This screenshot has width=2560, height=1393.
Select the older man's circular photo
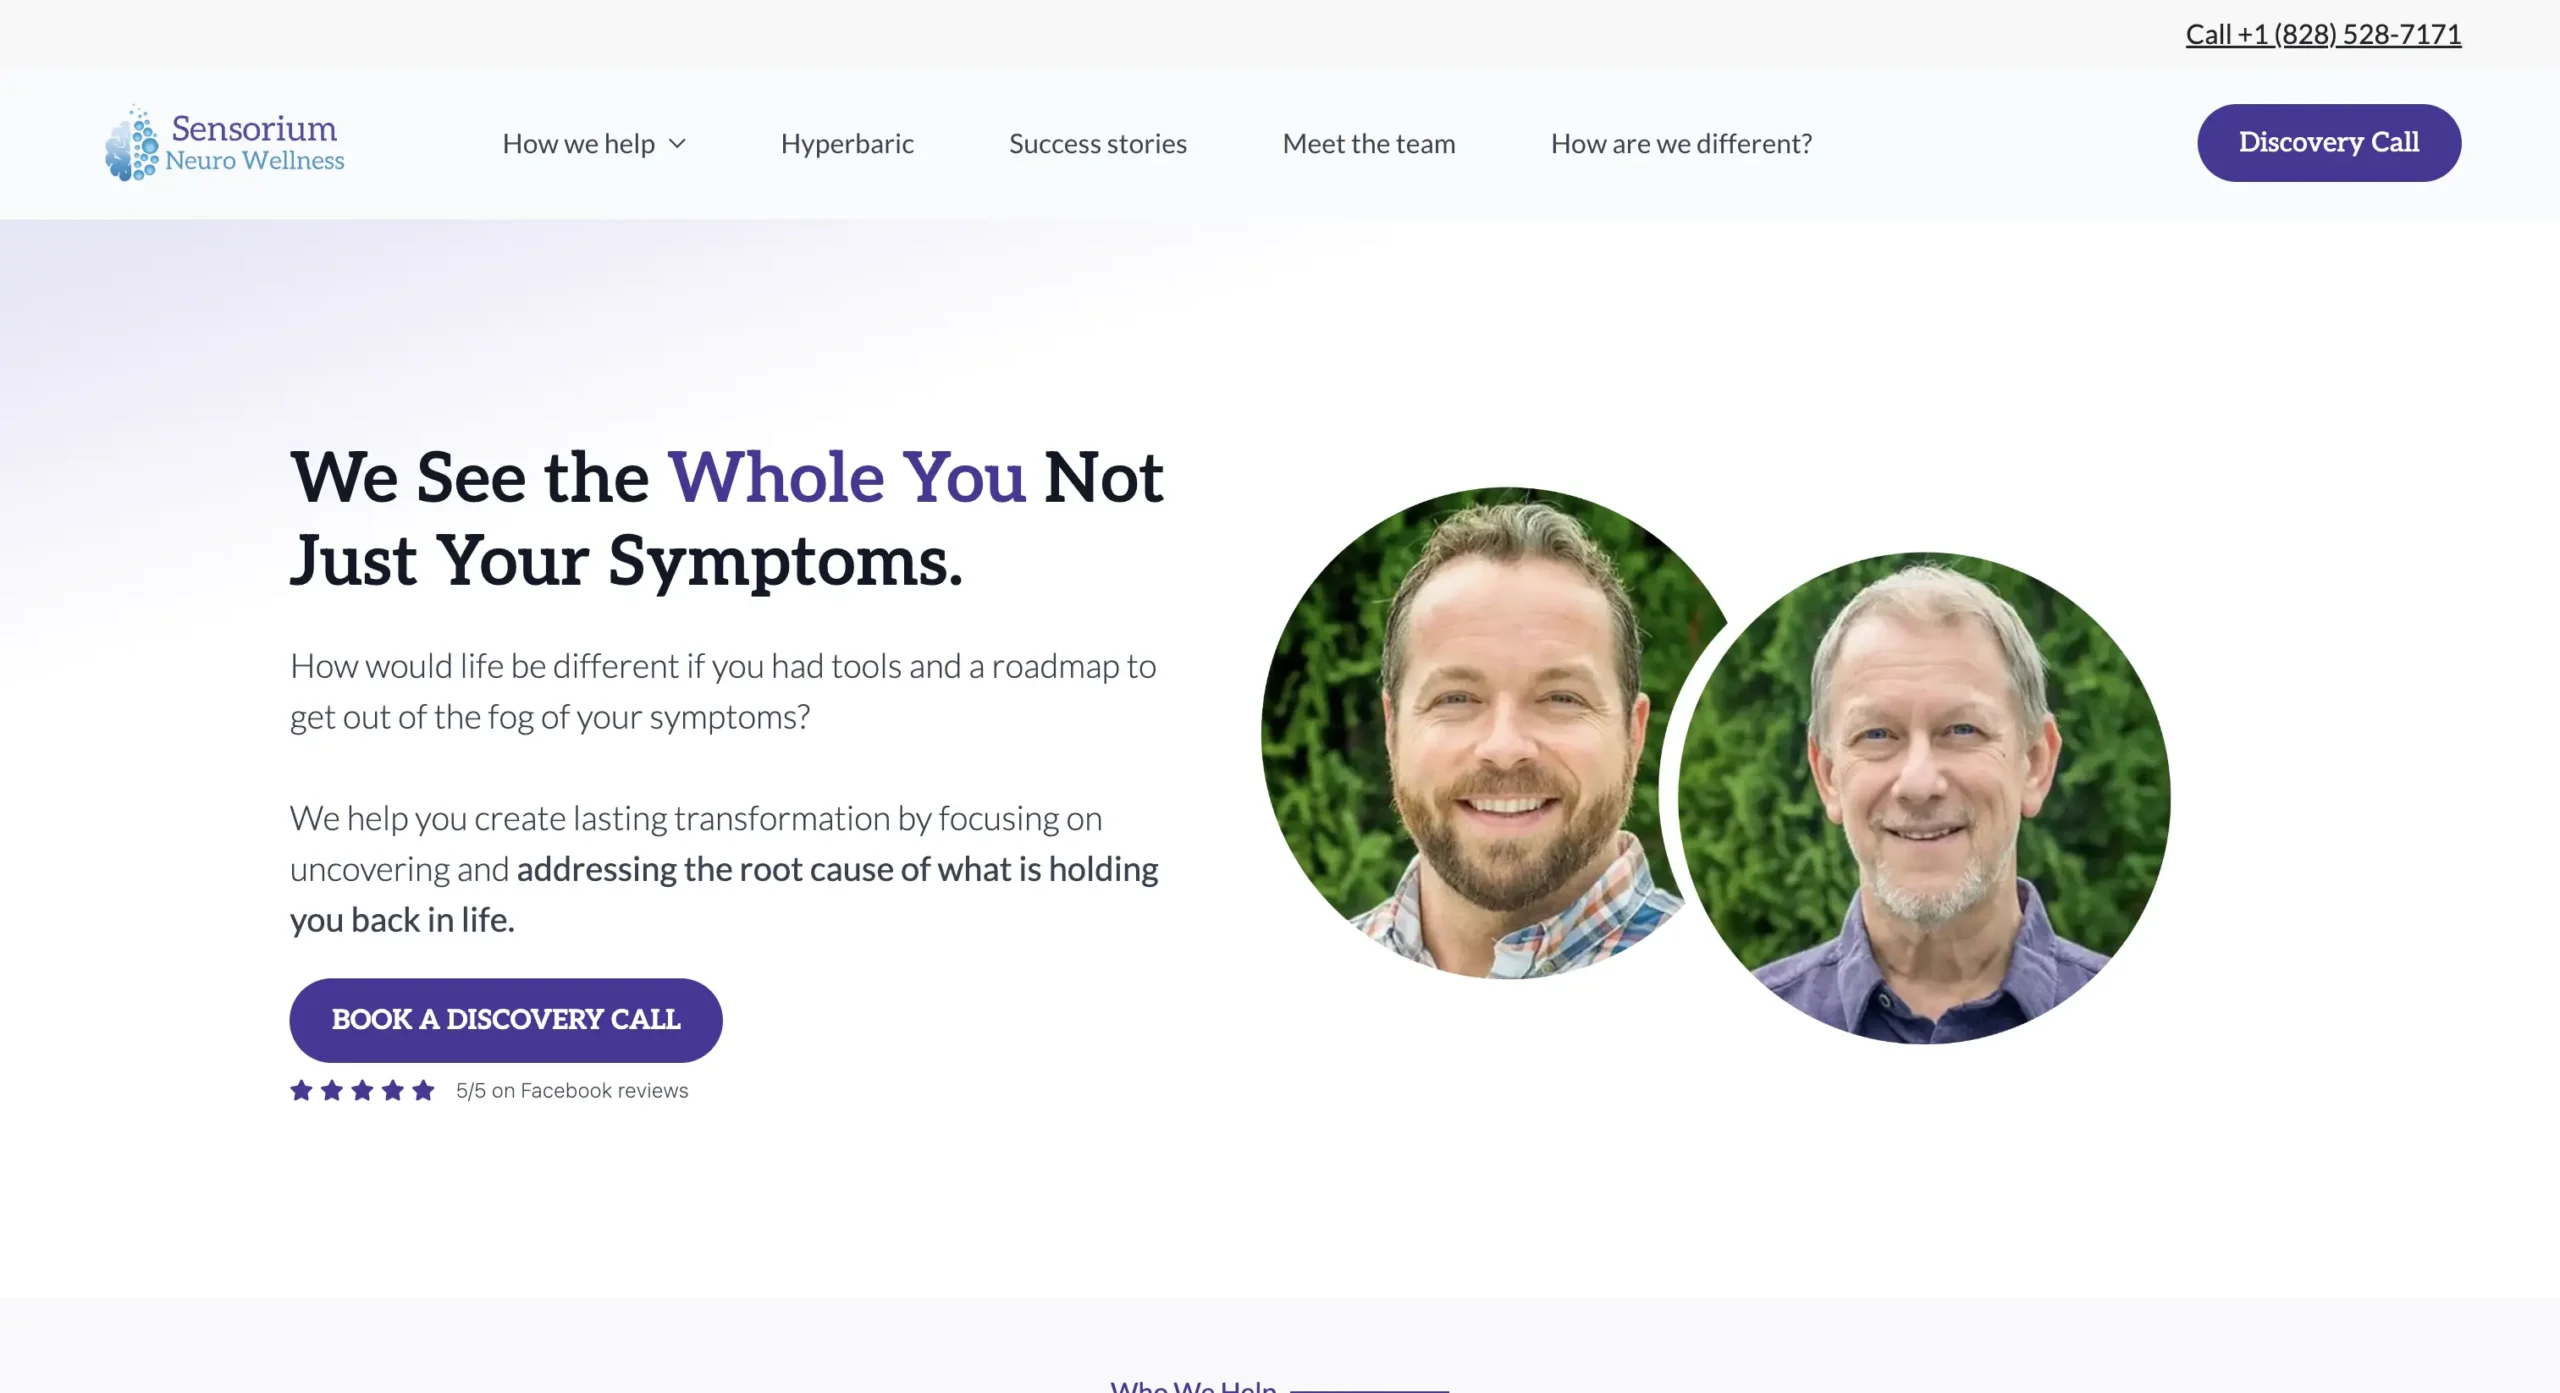click(1924, 798)
